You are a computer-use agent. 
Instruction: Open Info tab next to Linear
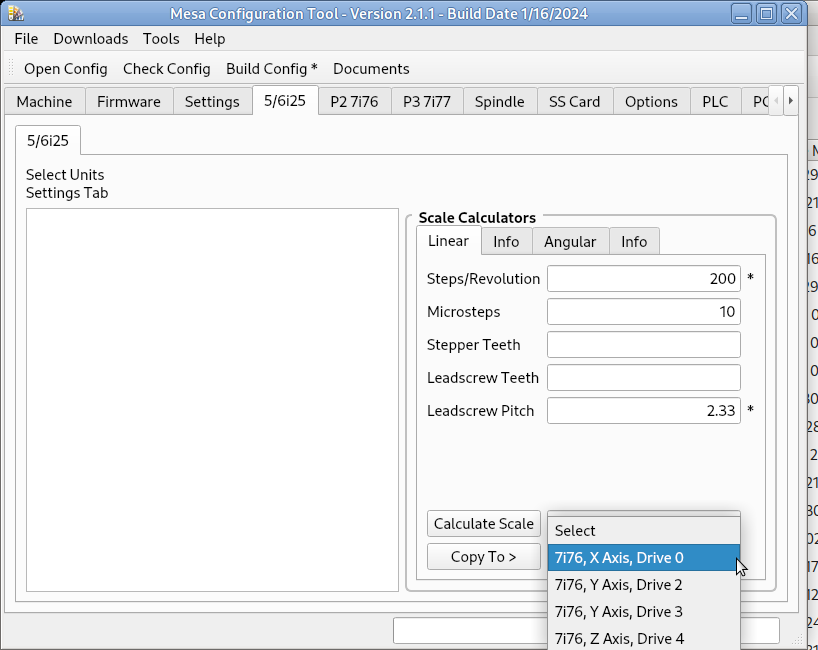pos(506,242)
